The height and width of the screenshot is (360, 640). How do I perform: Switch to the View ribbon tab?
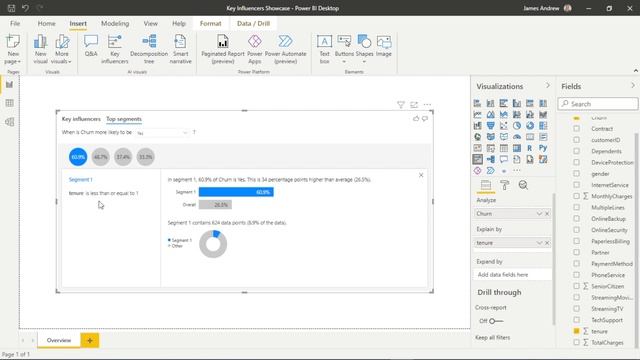pyautogui.click(x=151, y=24)
